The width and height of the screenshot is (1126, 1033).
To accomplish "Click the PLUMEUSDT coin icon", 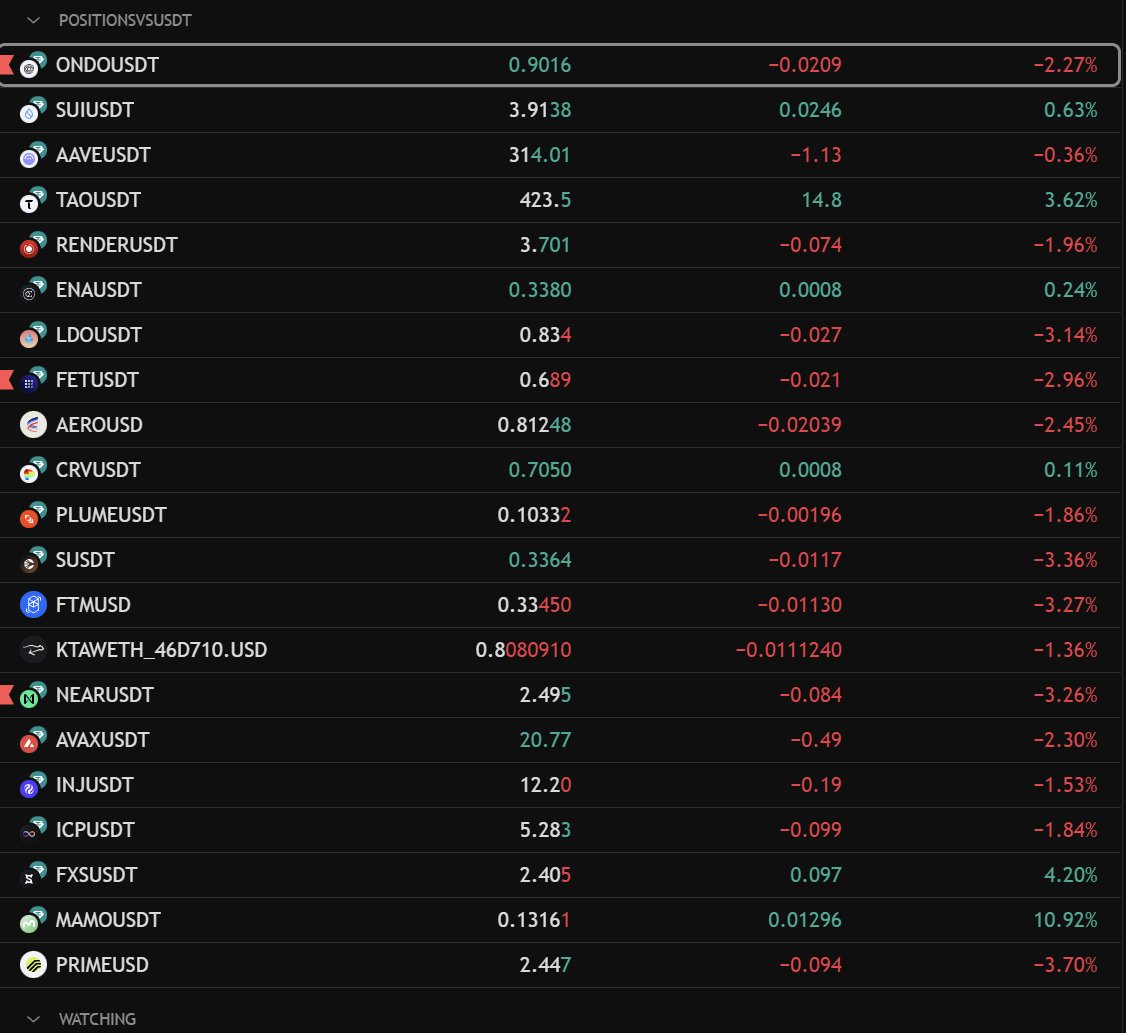I will point(33,515).
